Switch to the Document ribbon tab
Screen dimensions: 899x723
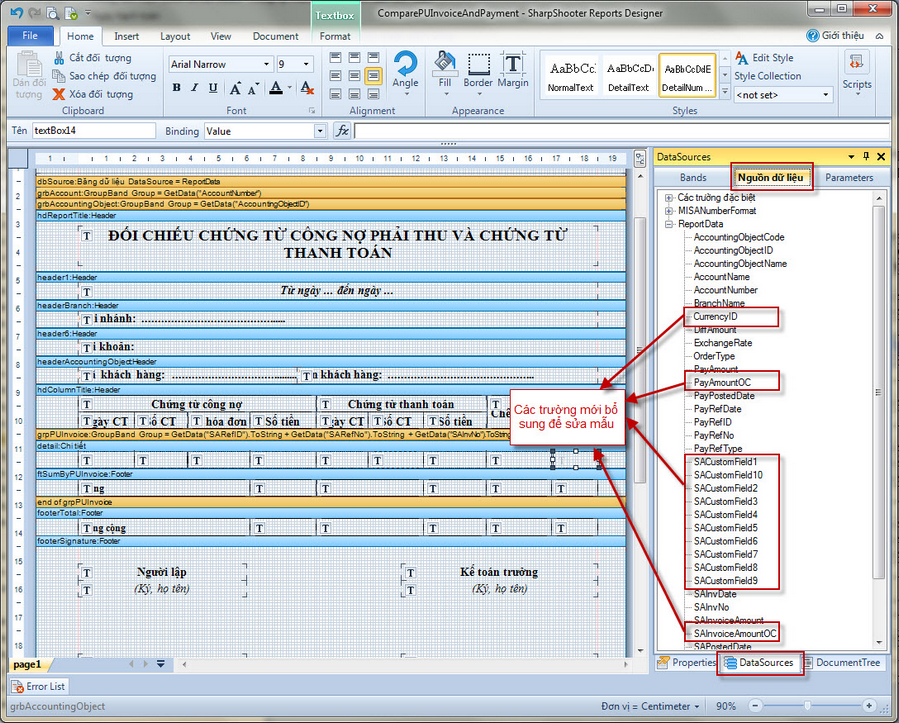276,36
